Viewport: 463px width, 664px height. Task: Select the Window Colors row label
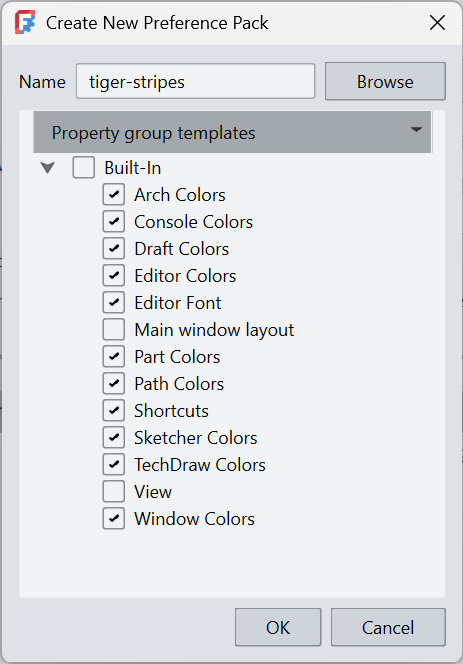(194, 519)
